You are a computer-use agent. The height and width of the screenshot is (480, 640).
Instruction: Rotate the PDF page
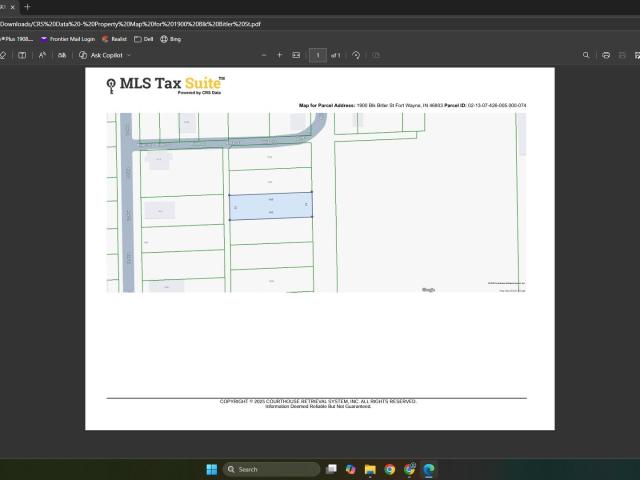pos(356,55)
